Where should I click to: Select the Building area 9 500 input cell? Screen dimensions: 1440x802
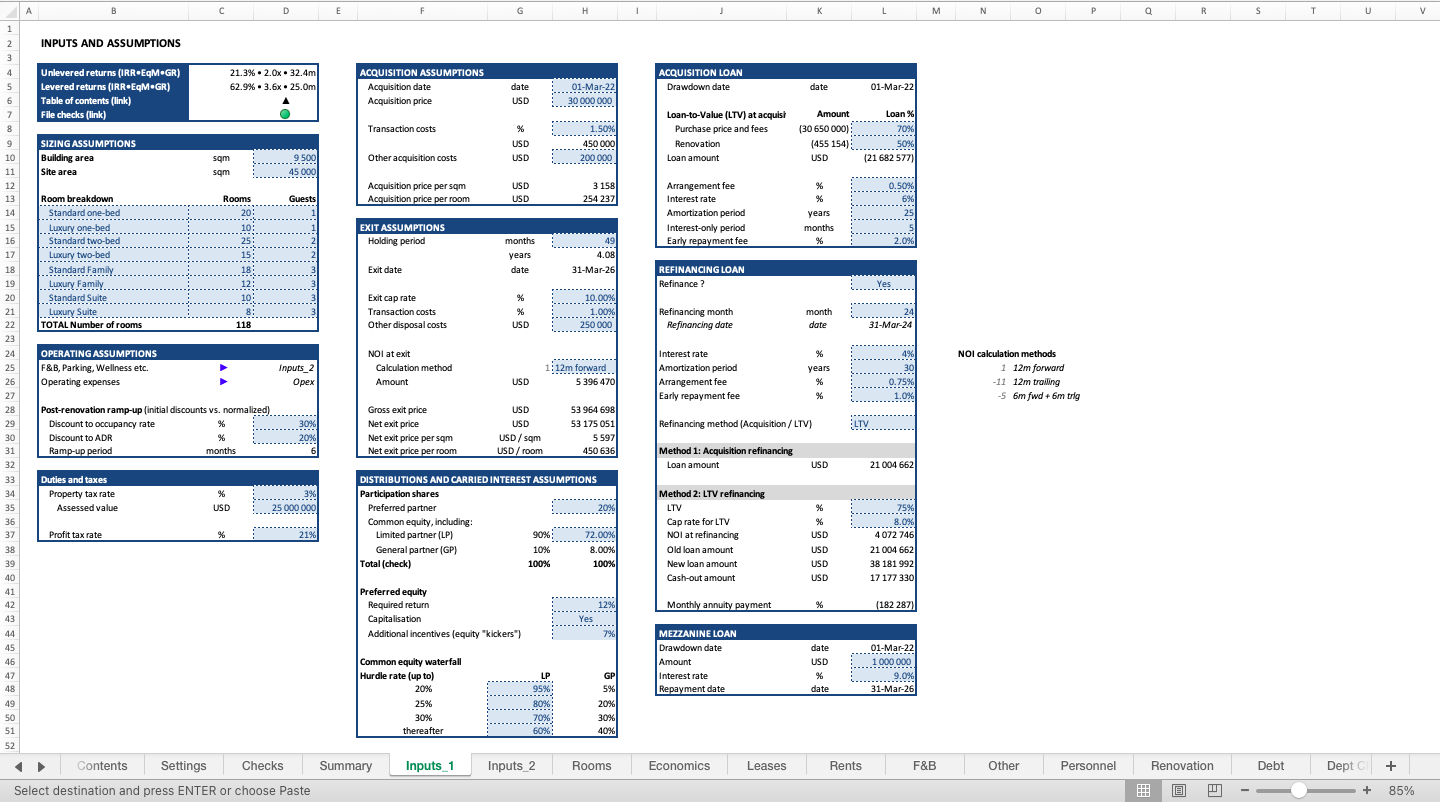(x=286, y=158)
